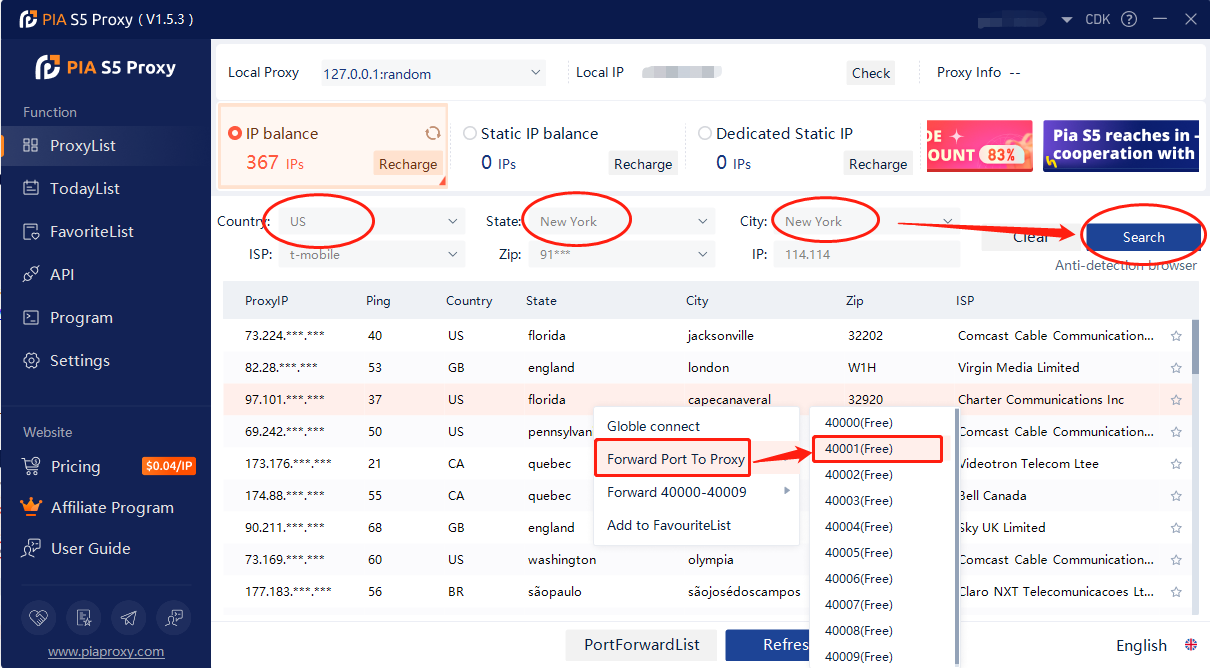
Task: Click the CDK link in title bar
Action: 1097,19
